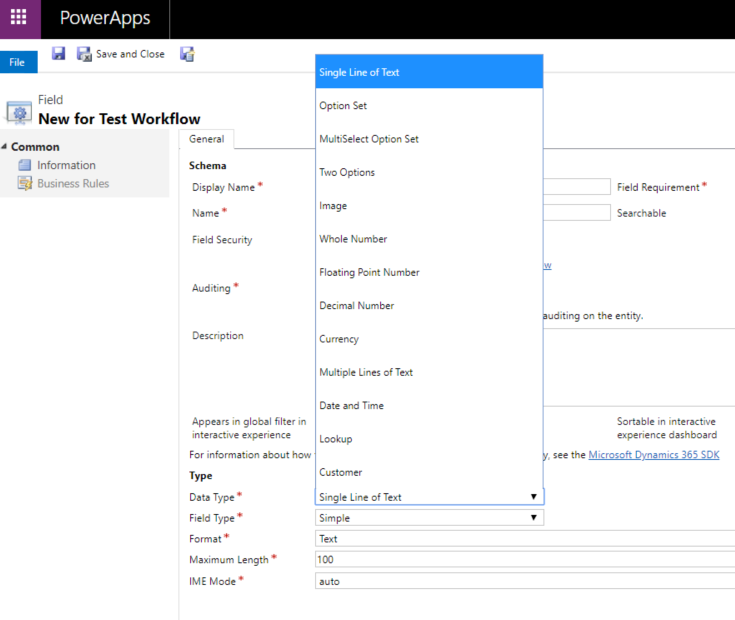Pick Decimal Number data type
This screenshot has height=620, width=735.
point(429,305)
